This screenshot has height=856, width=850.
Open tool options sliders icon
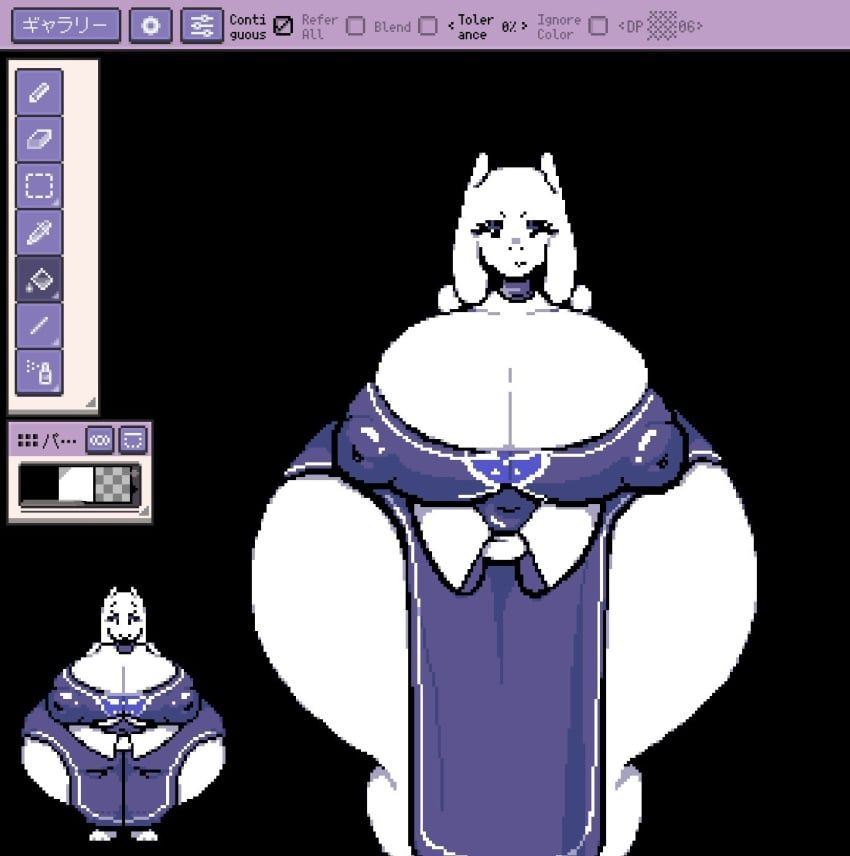tap(202, 26)
